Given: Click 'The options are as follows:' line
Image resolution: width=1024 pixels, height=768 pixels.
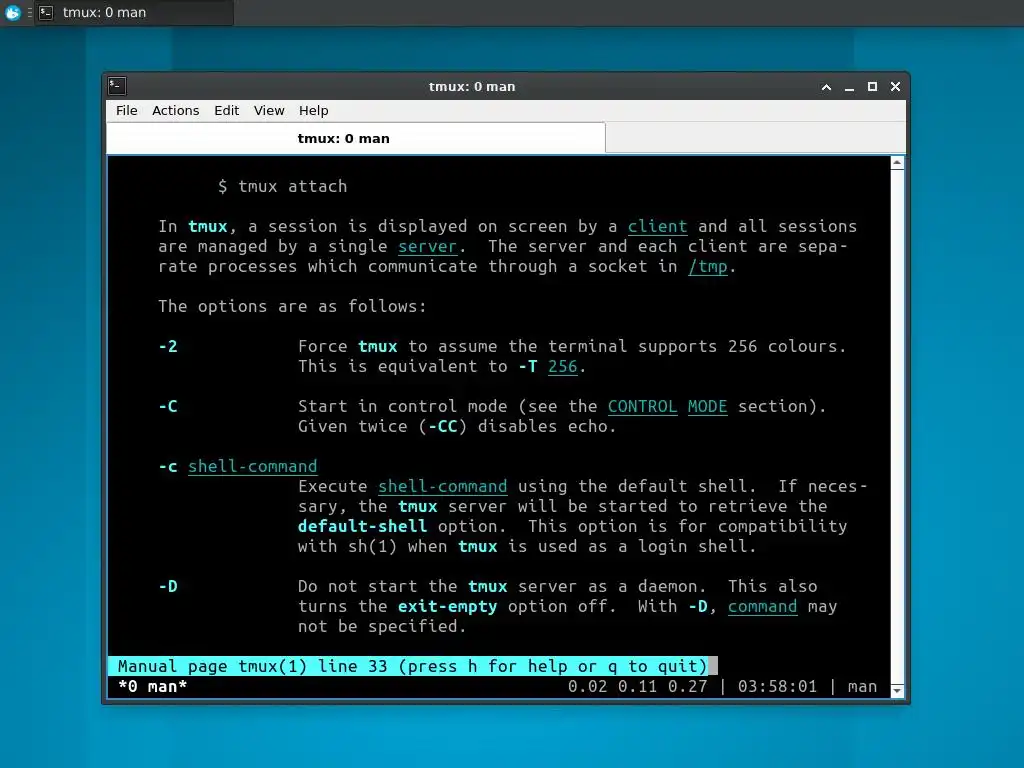Looking at the screenshot, I should click(x=293, y=306).
